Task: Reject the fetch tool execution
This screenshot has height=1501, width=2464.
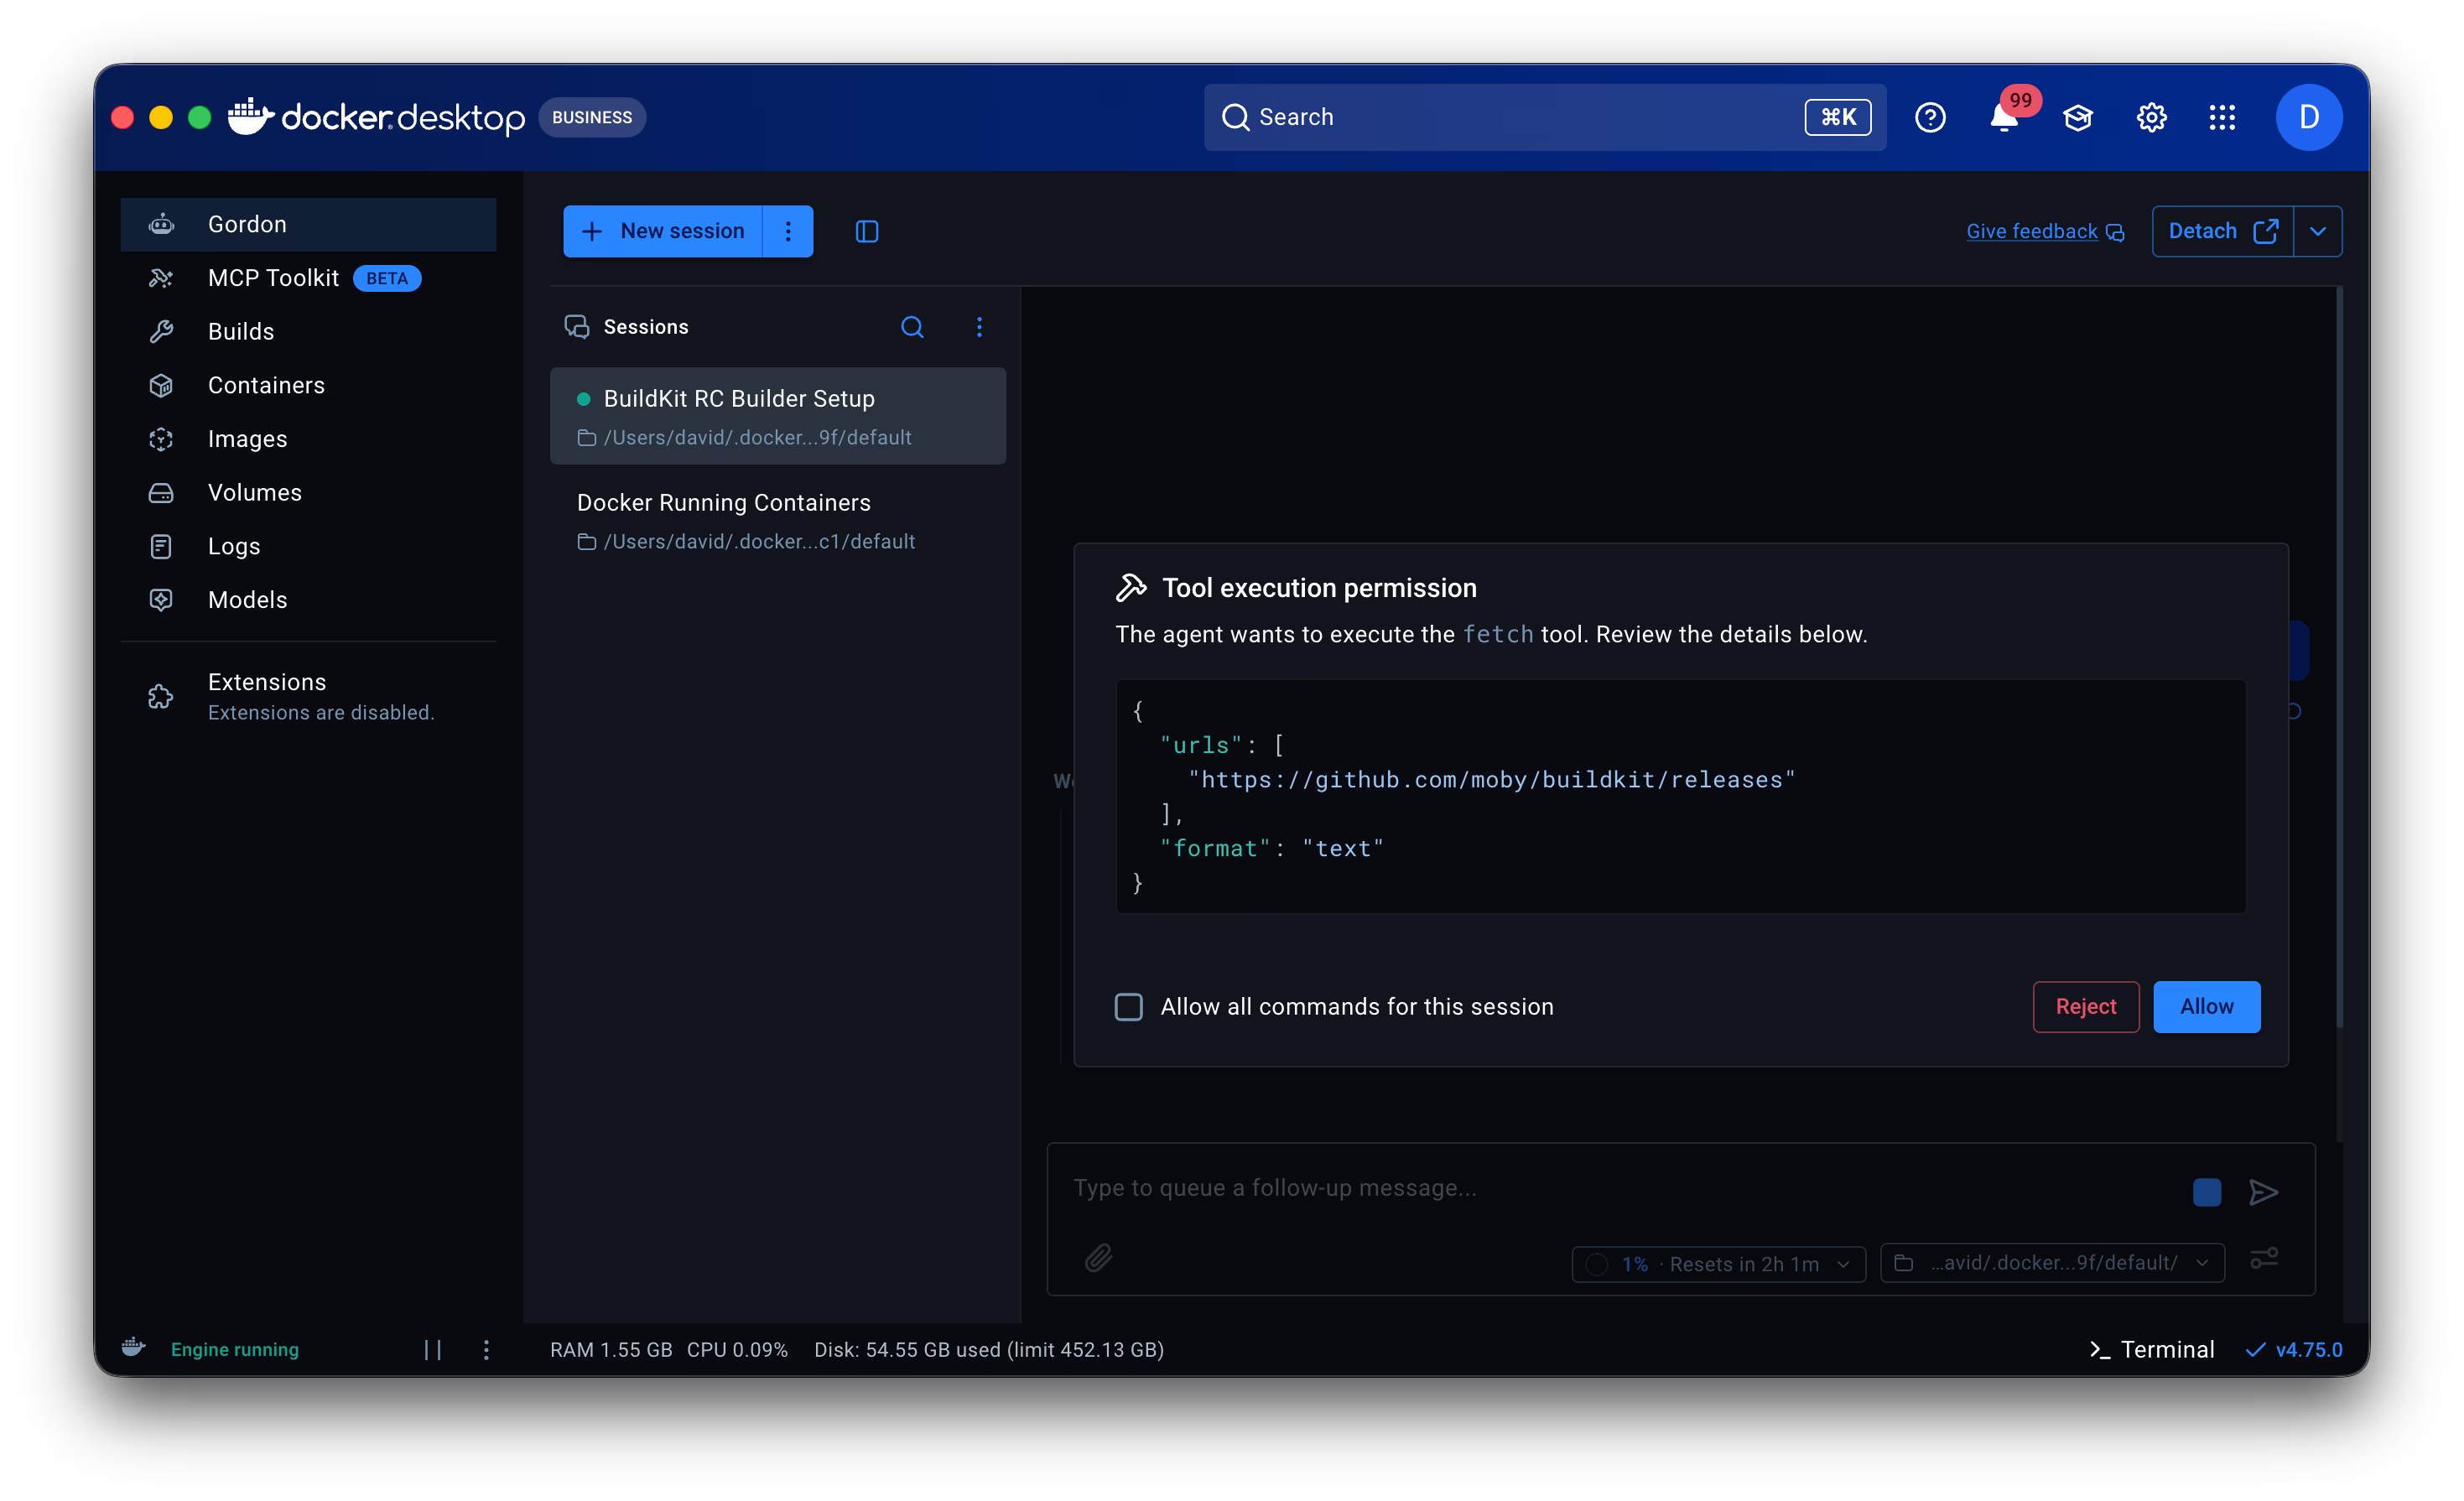Action: pos(2085,1006)
